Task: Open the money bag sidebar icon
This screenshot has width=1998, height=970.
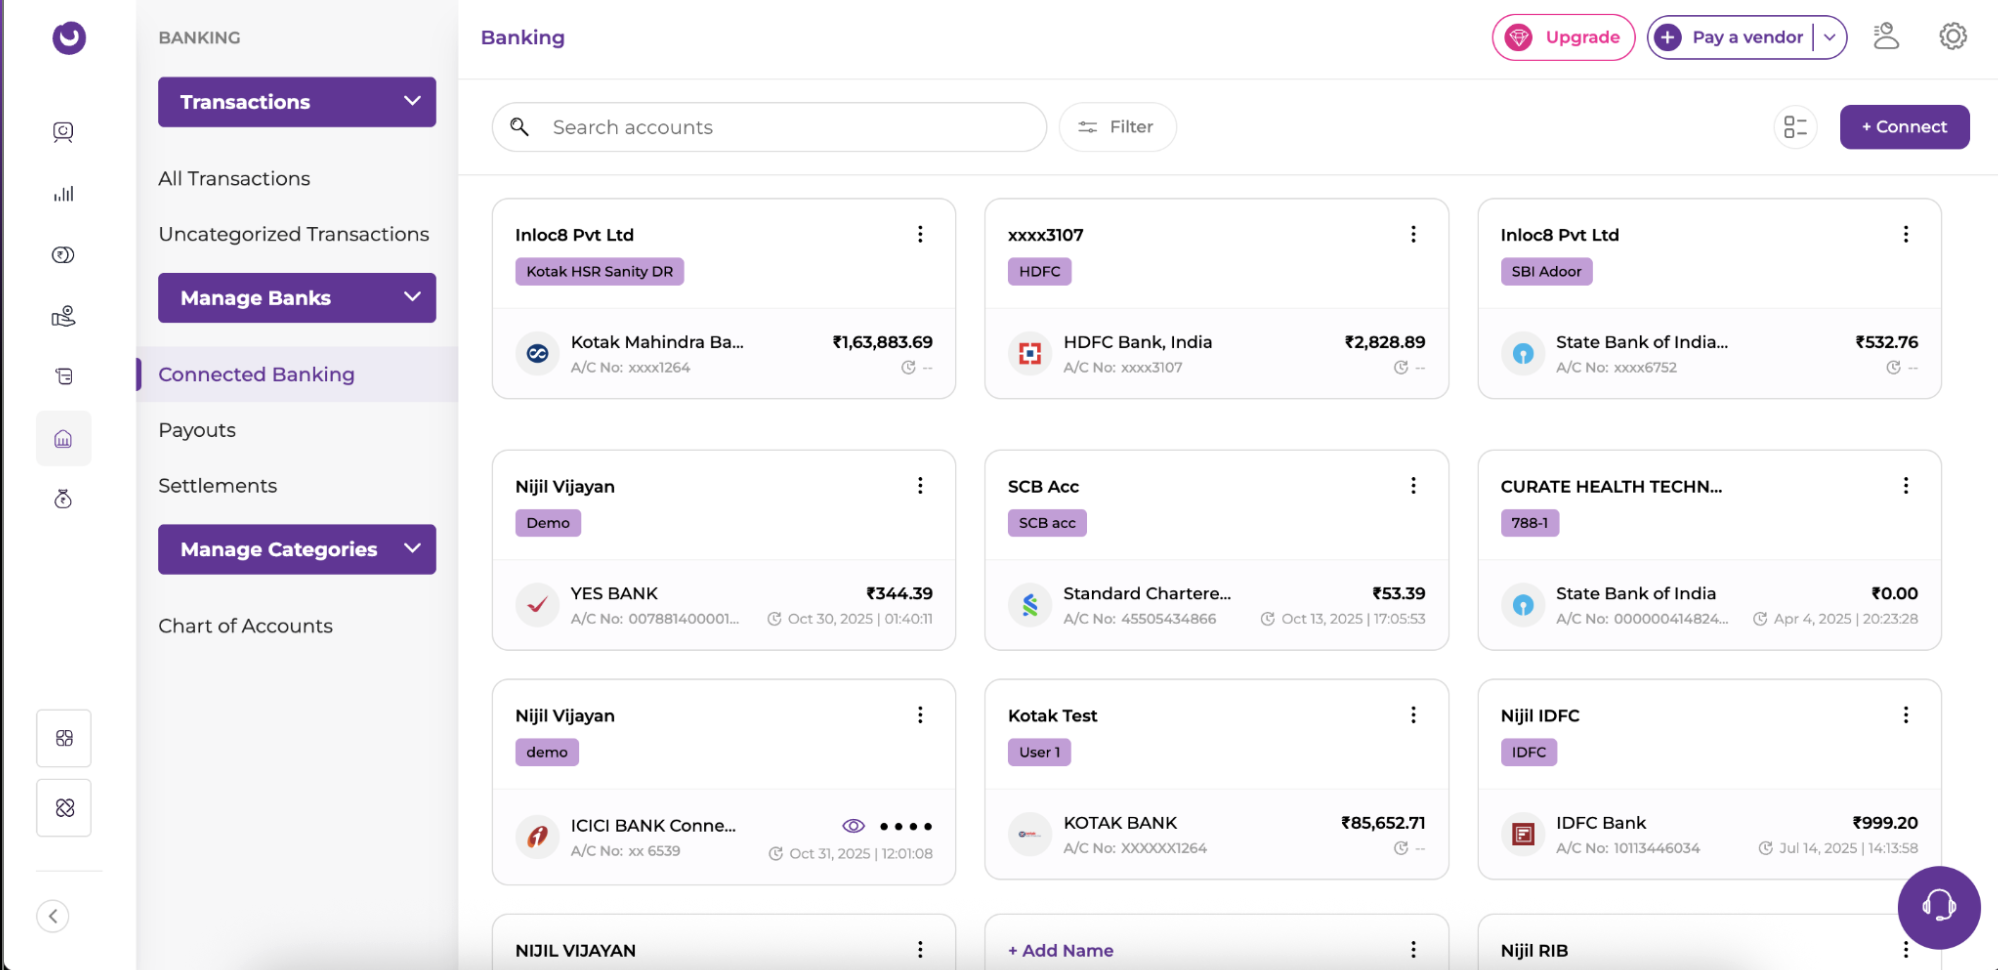Action: point(63,499)
